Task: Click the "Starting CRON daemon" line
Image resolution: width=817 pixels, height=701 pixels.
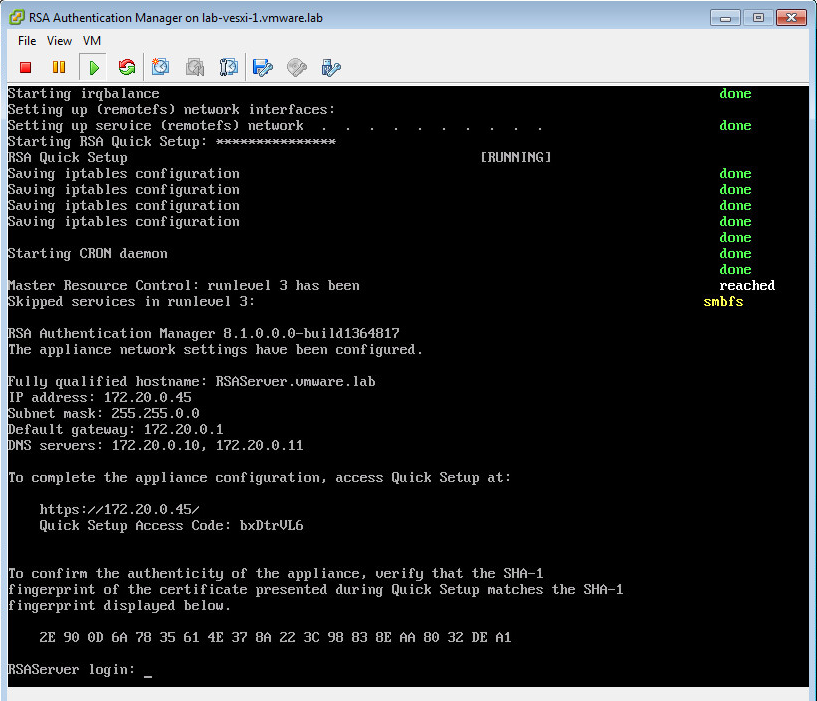Action: click(88, 254)
